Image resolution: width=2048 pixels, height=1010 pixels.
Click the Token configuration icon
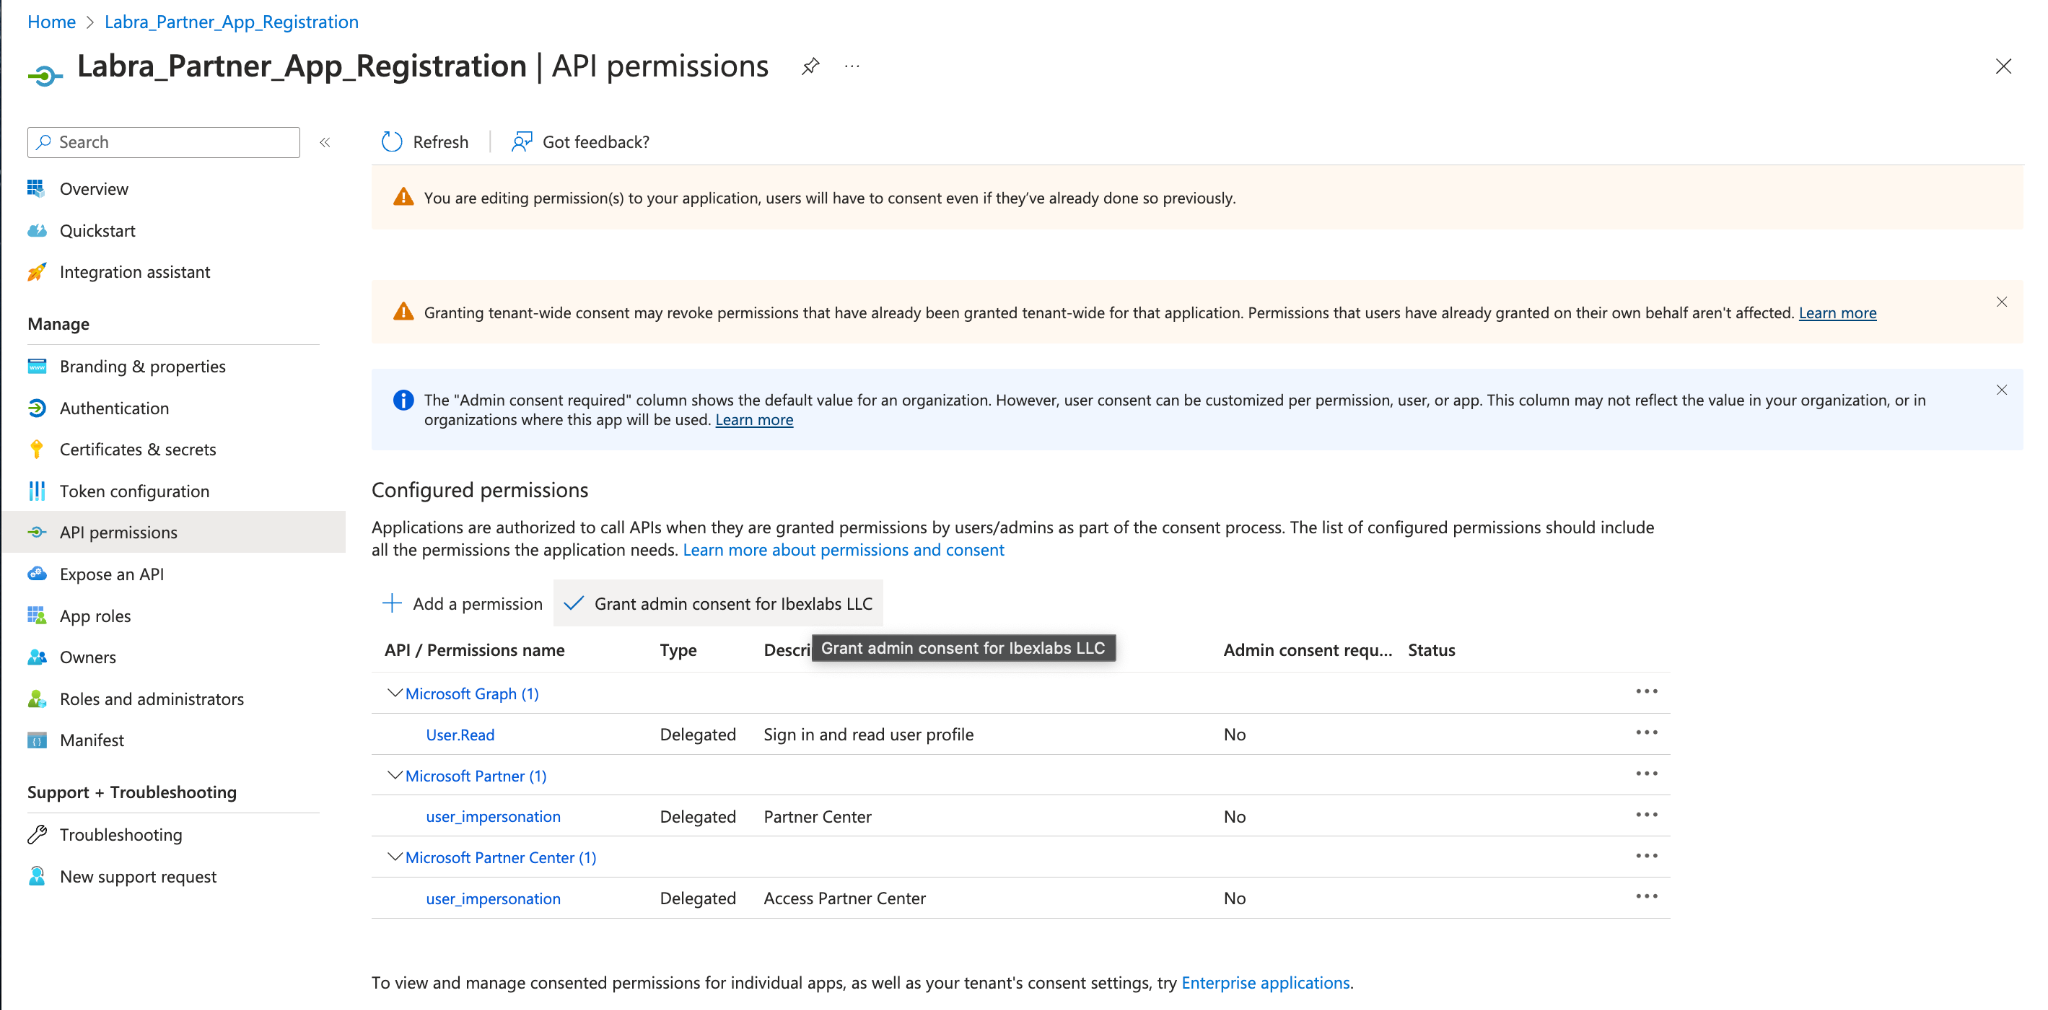(x=37, y=491)
